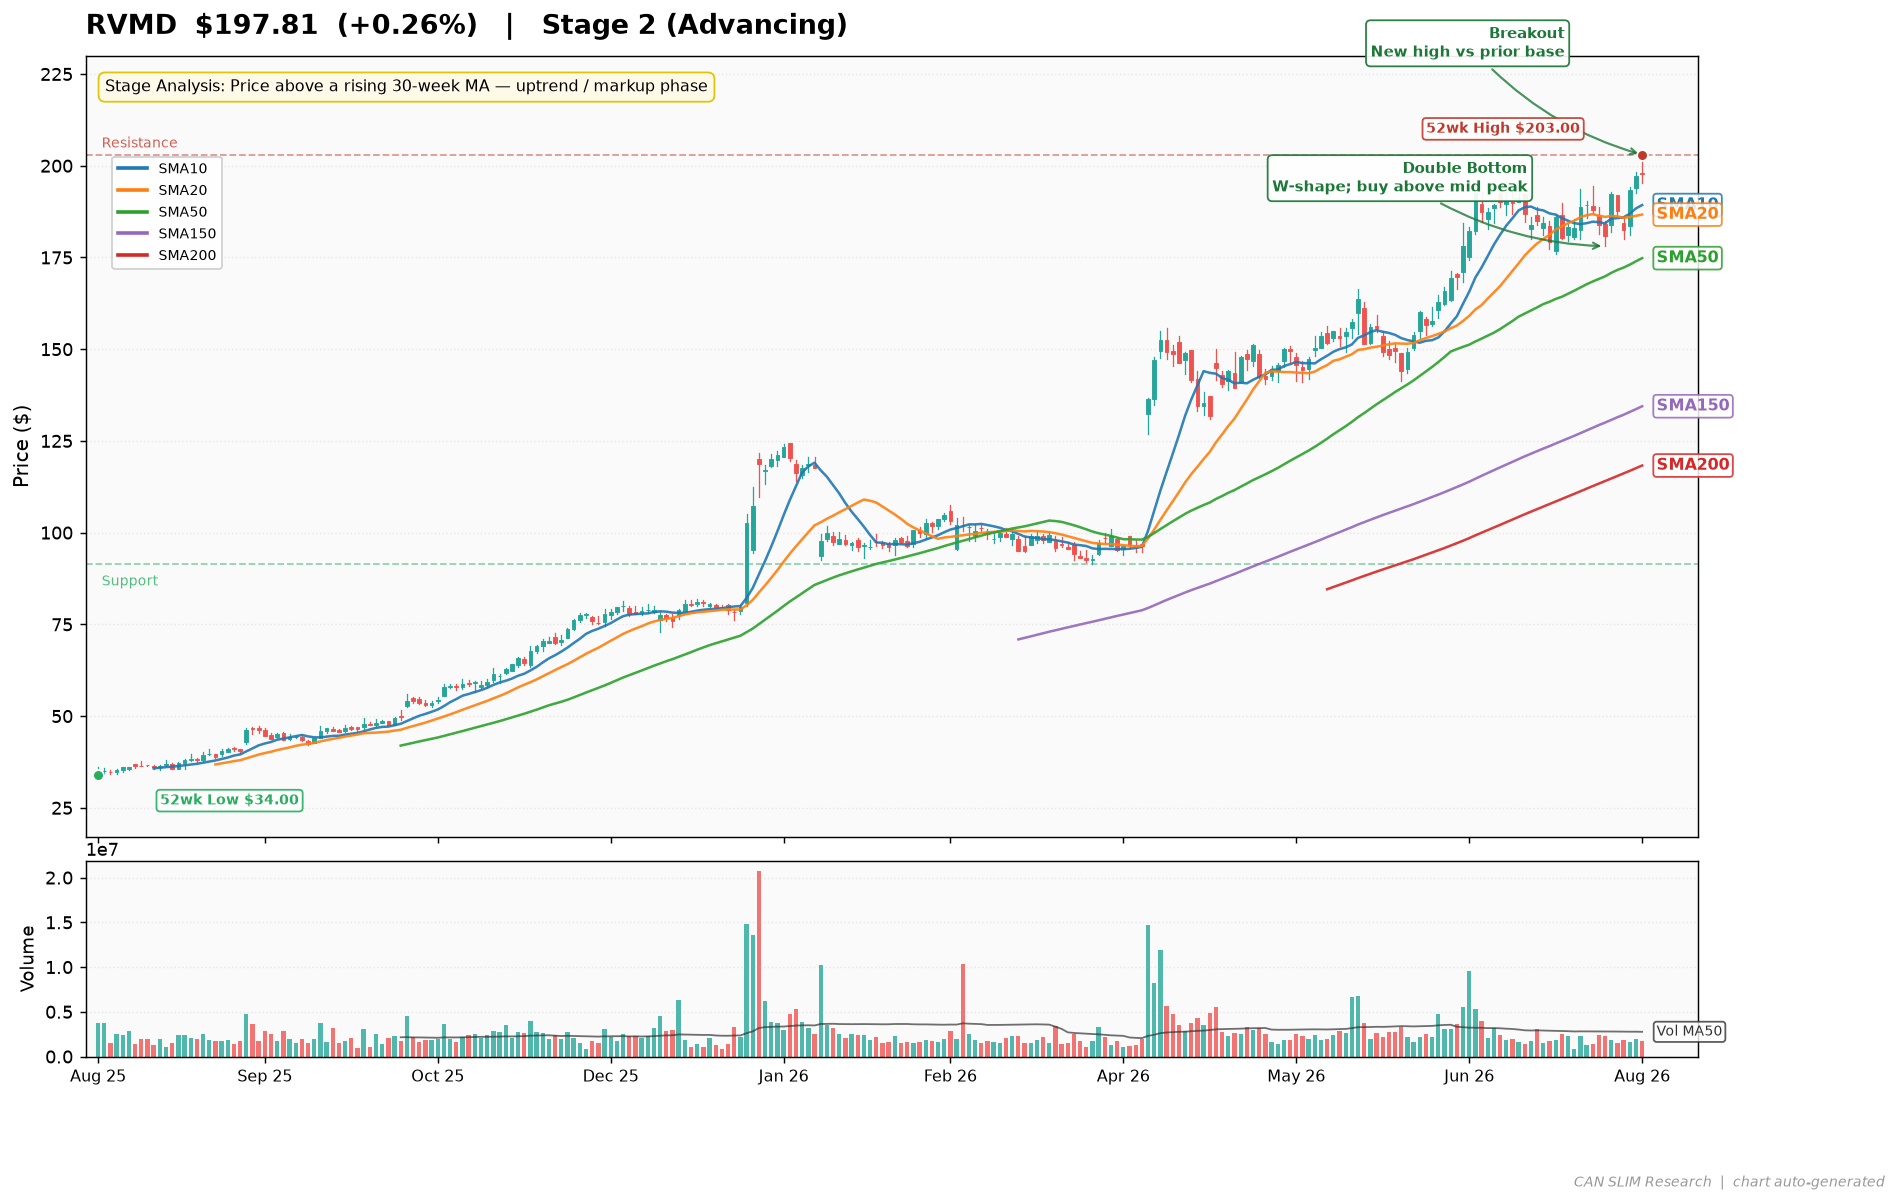Select the 52wk High $203.00 label
This screenshot has height=1203, width=1897.
(x=1503, y=128)
